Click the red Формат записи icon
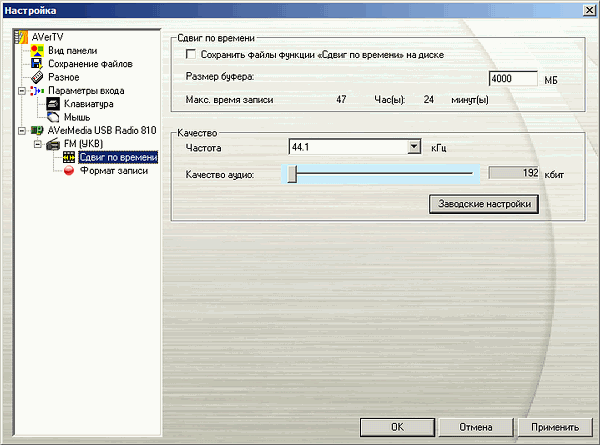The image size is (600, 445). pos(69,171)
